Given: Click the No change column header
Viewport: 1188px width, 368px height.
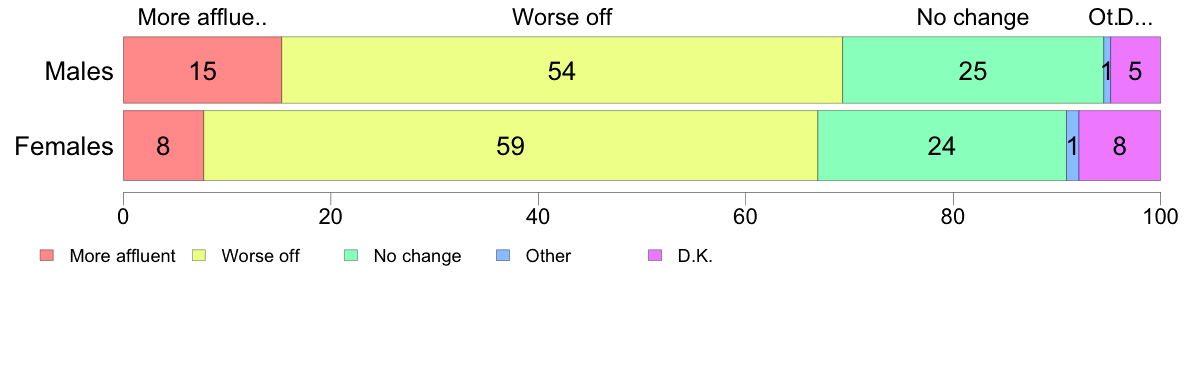Looking at the screenshot, I should 973,17.
